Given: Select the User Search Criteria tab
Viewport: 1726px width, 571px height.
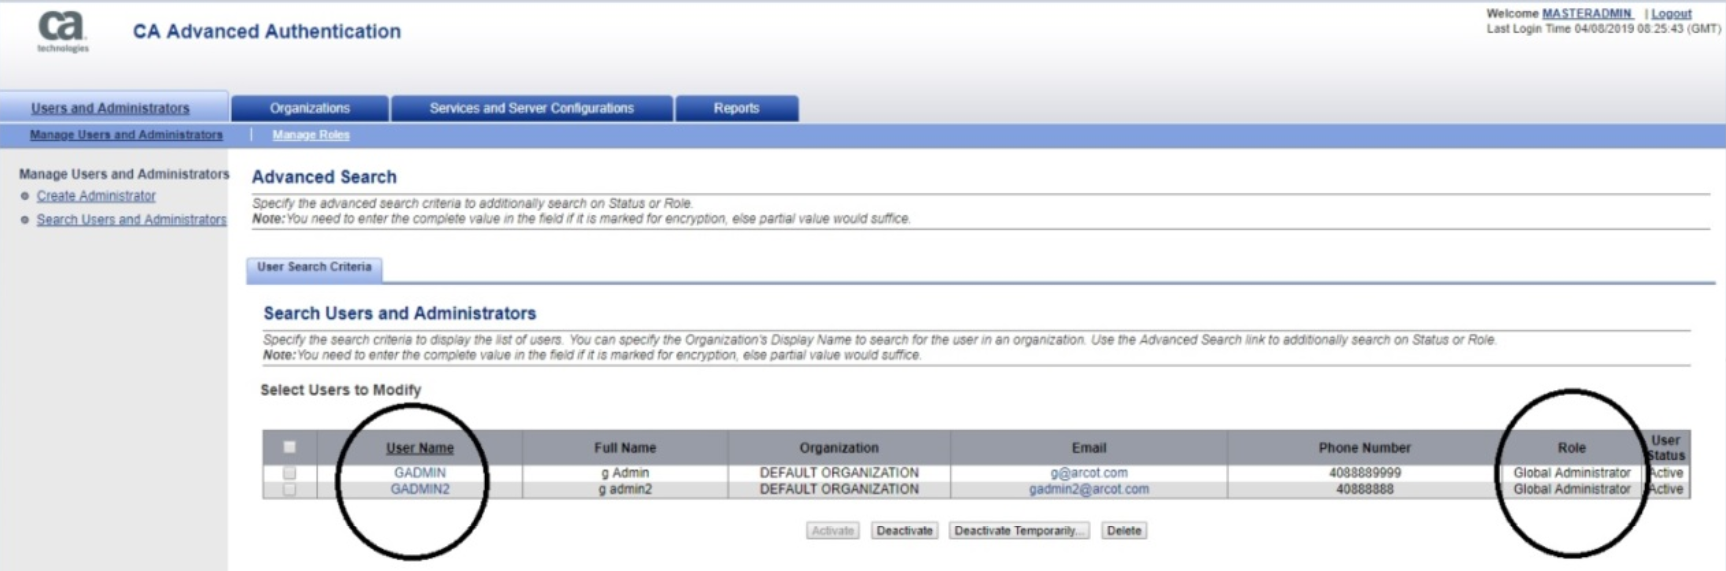Looking at the screenshot, I should coord(314,268).
